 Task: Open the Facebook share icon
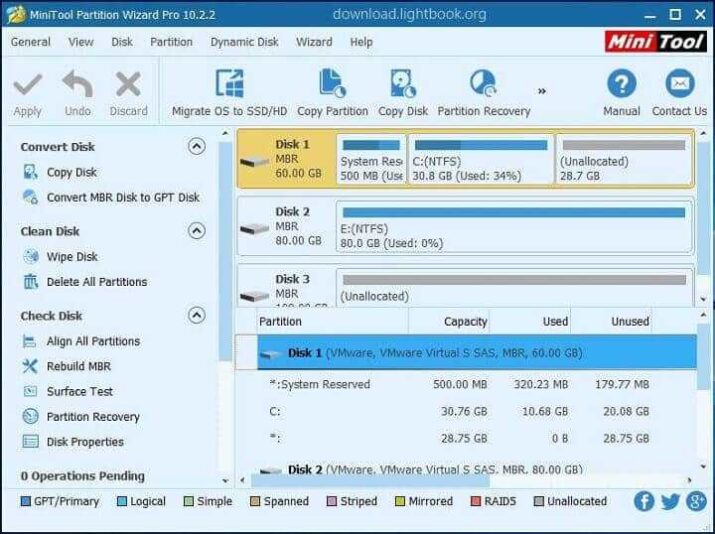(x=644, y=501)
